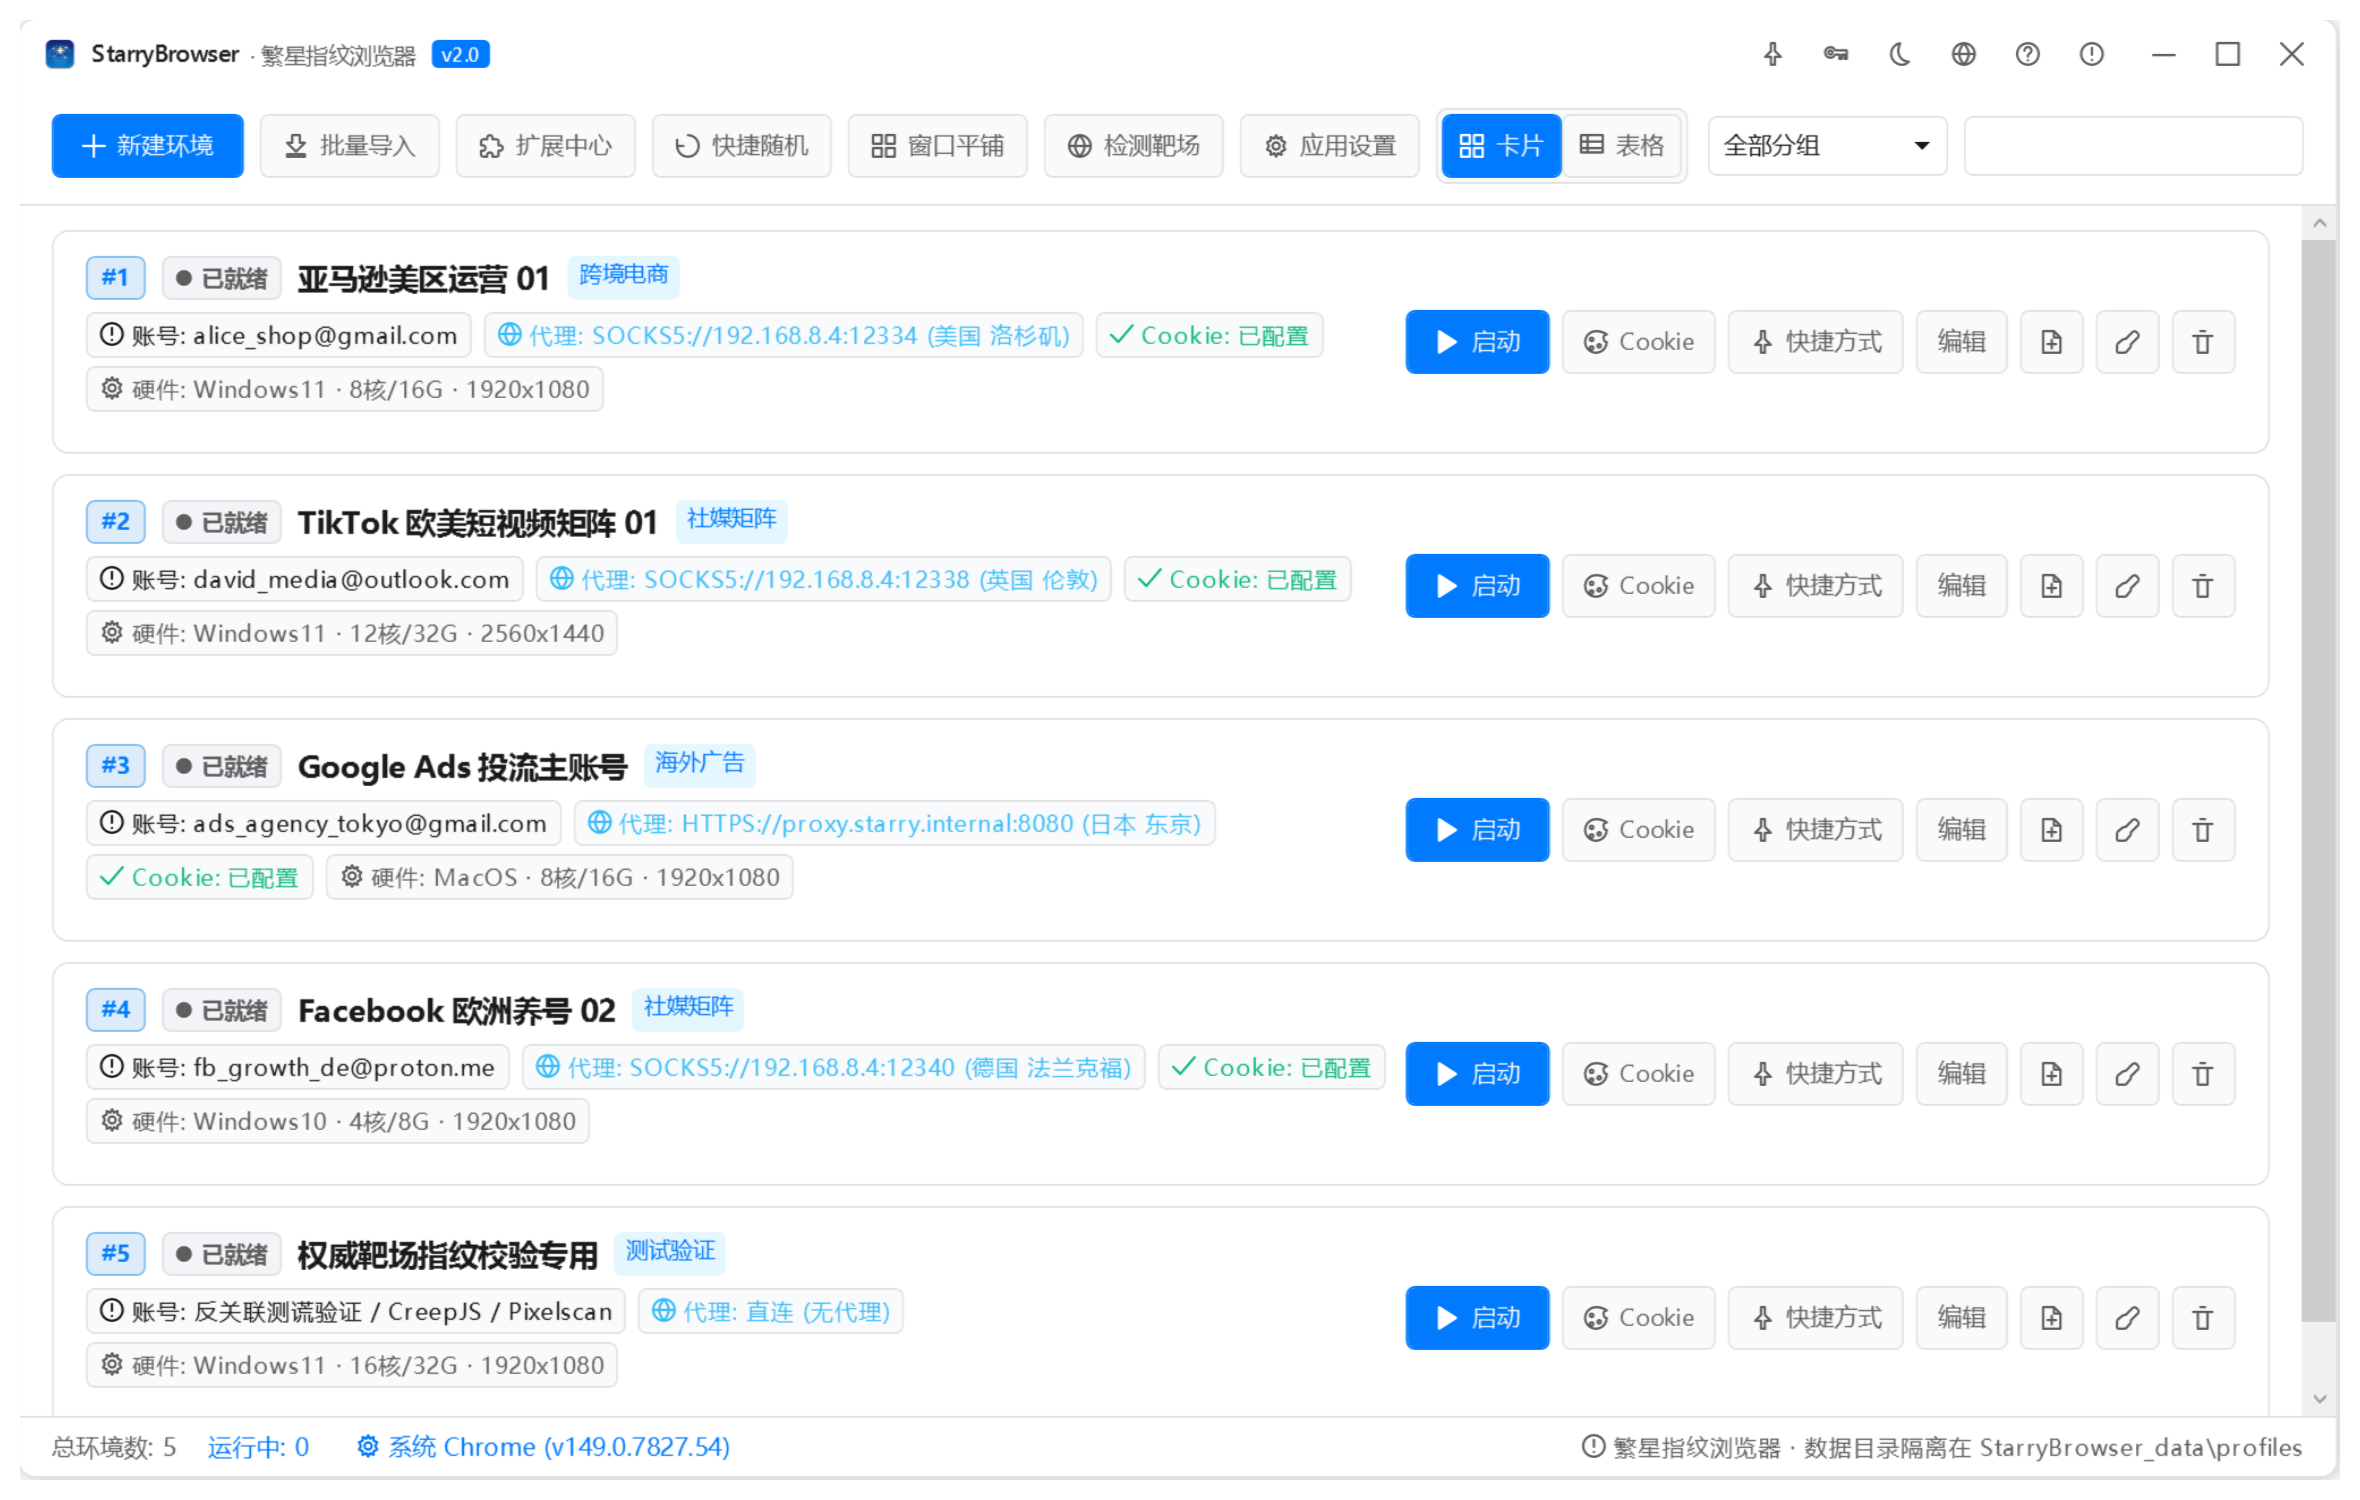Viewport: 2360px width, 1500px height.
Task: Click 系统 Chrome (v149.0.7827.54) in status bar
Action: click(x=544, y=1447)
